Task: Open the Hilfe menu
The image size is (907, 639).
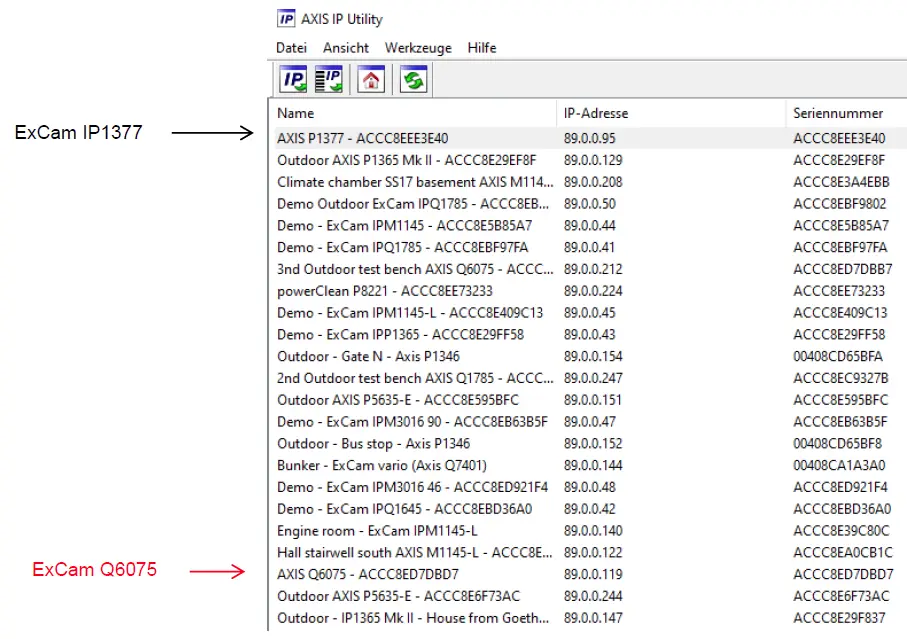Action: click(482, 48)
